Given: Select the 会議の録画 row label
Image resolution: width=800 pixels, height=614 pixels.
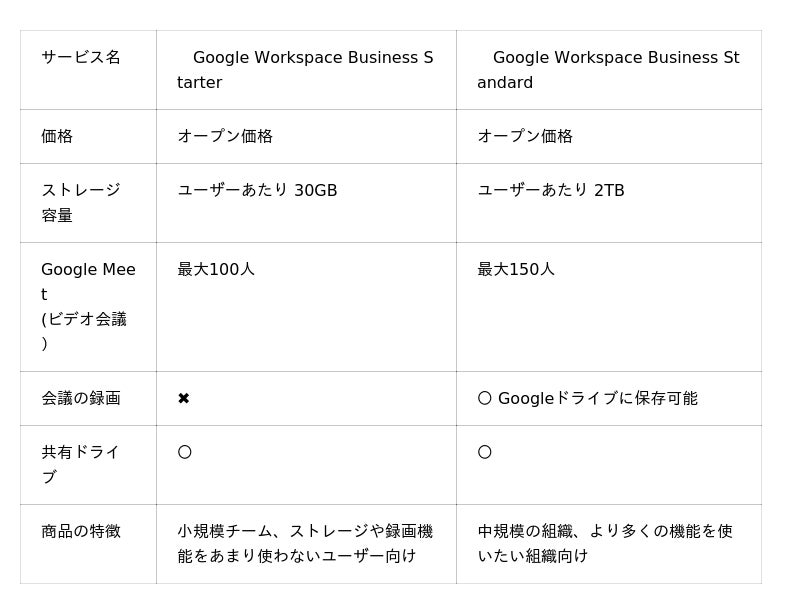Looking at the screenshot, I should click(x=81, y=398).
